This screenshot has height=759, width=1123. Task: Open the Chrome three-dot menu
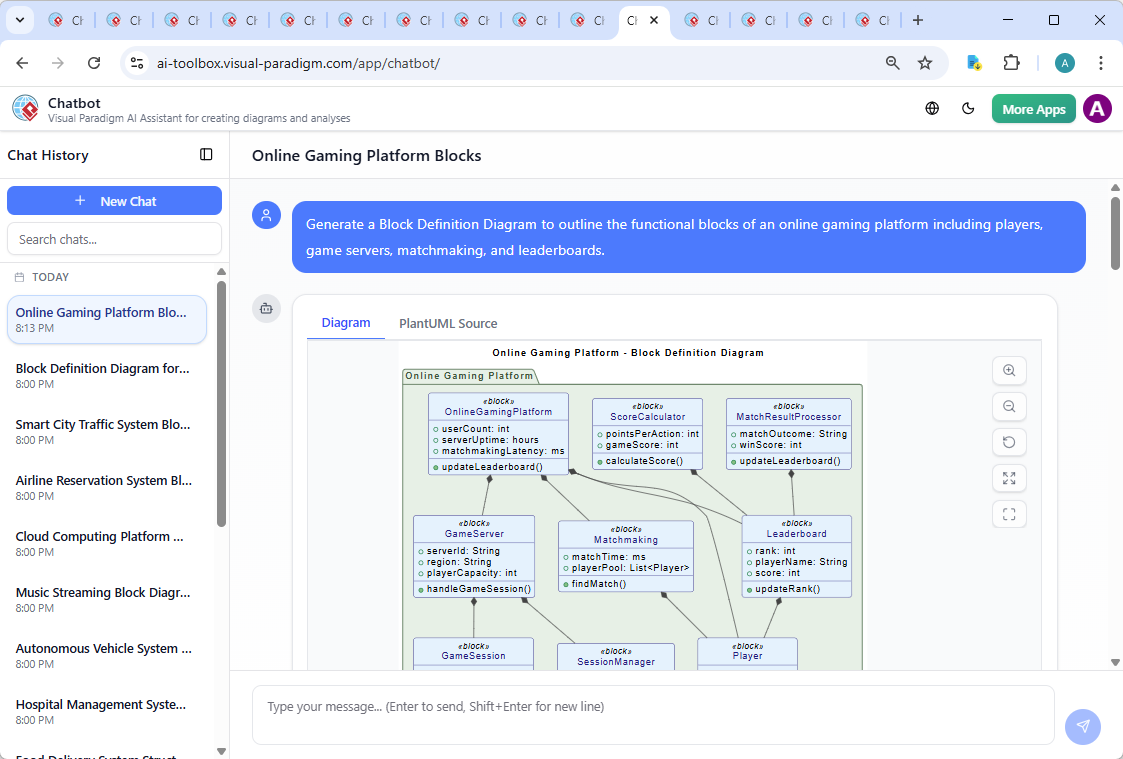point(1101,63)
